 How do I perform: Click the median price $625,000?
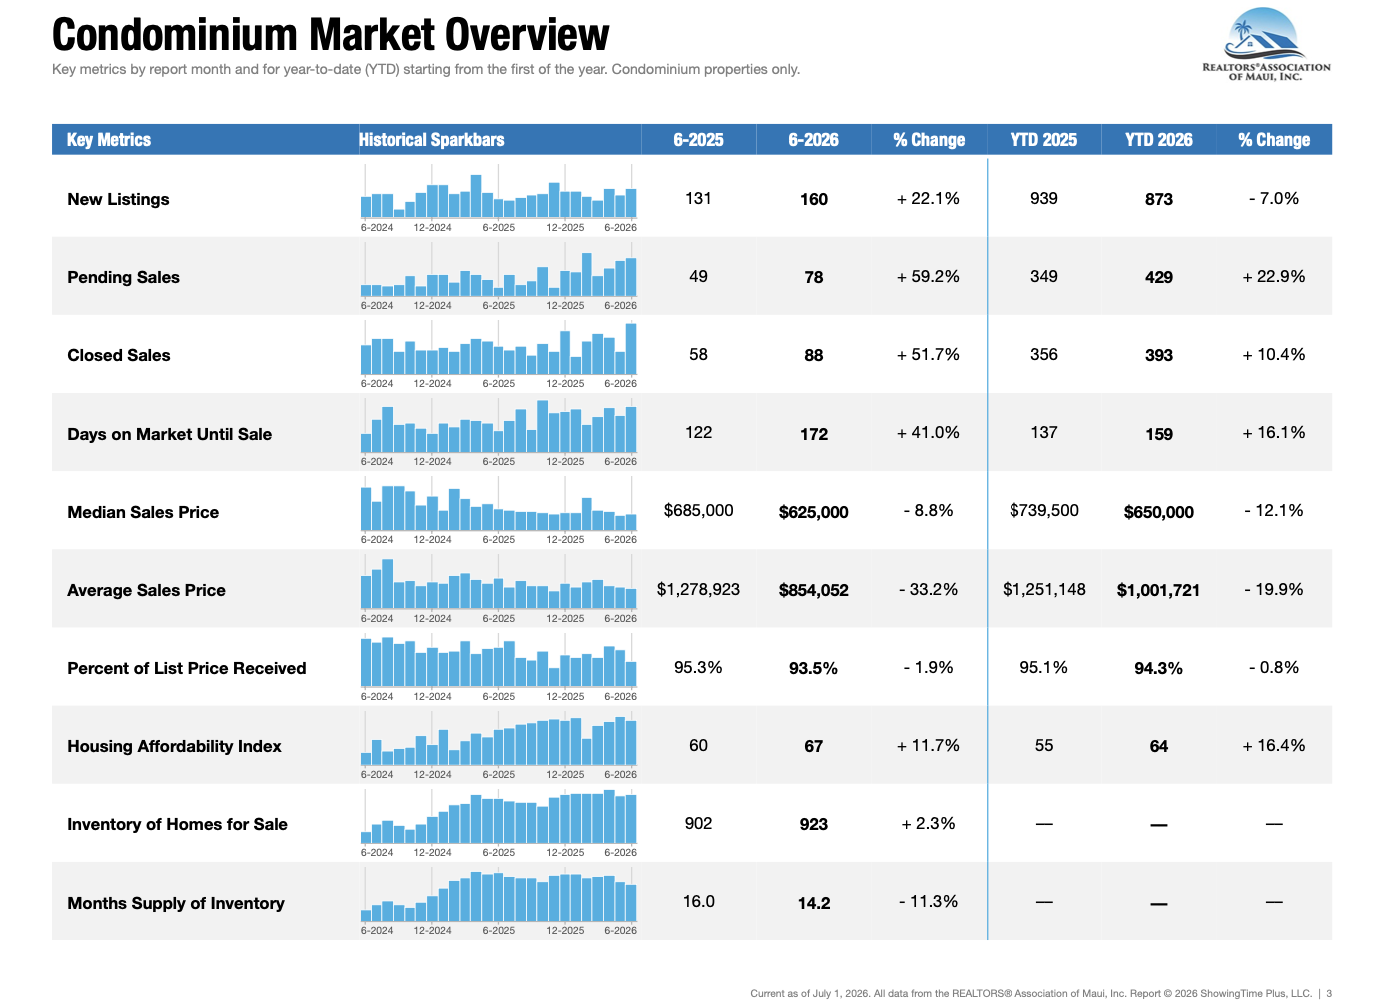[814, 512]
